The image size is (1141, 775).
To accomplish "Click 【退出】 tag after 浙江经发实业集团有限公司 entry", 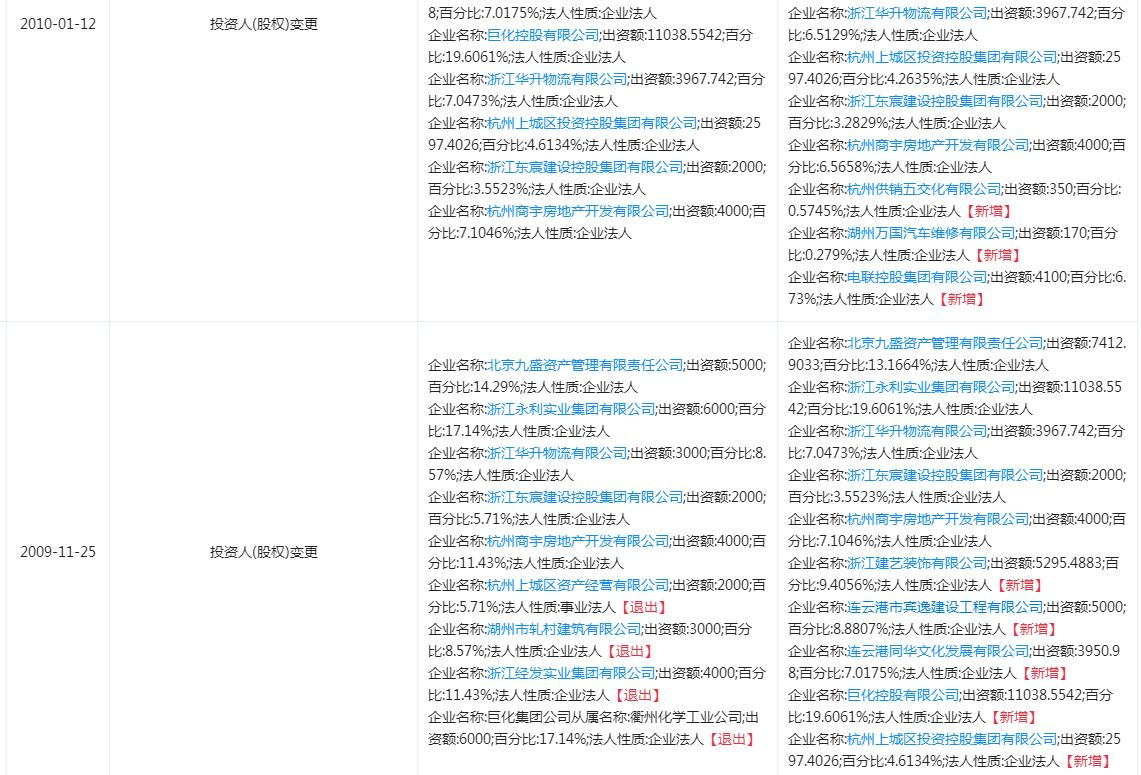I will pyautogui.click(x=637, y=696).
